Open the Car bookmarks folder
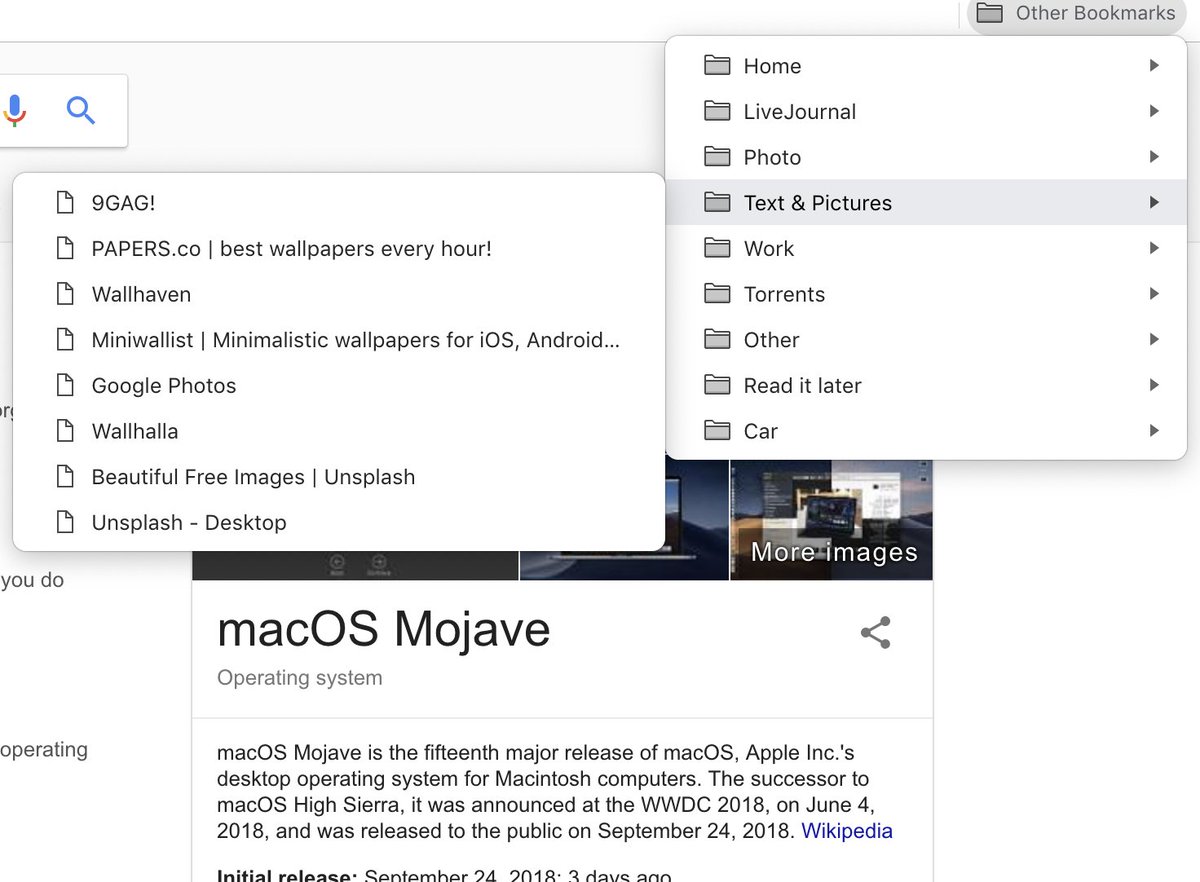 926,431
